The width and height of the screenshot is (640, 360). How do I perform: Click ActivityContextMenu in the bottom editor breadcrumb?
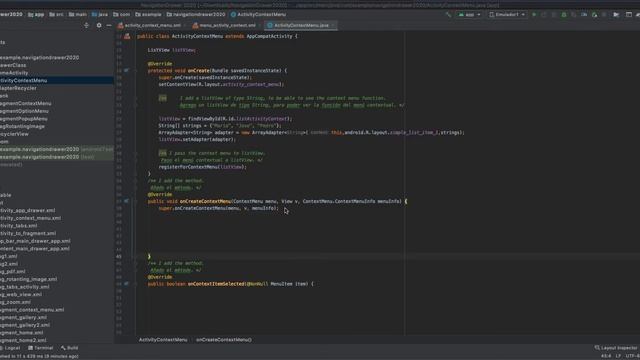click(163, 340)
